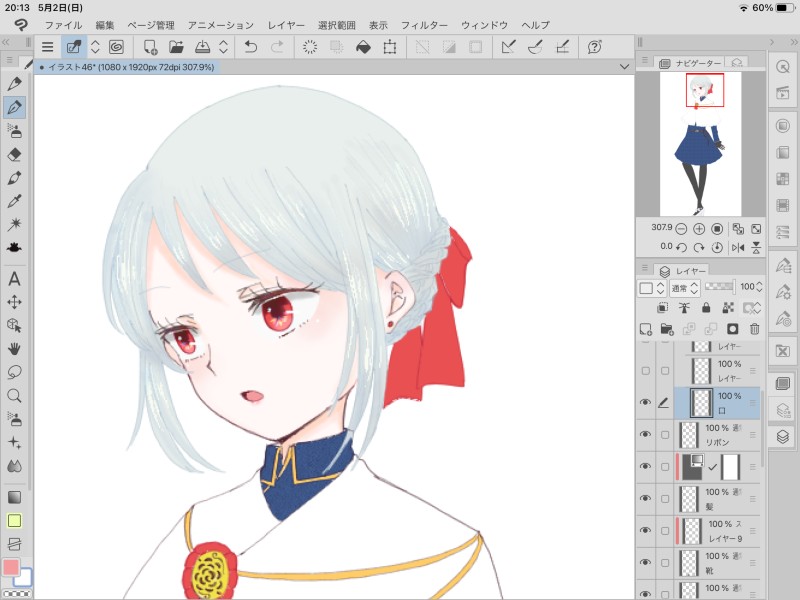The width and height of the screenshot is (800, 600).
Task: Toggle the lock layer icon
Action: (706, 307)
